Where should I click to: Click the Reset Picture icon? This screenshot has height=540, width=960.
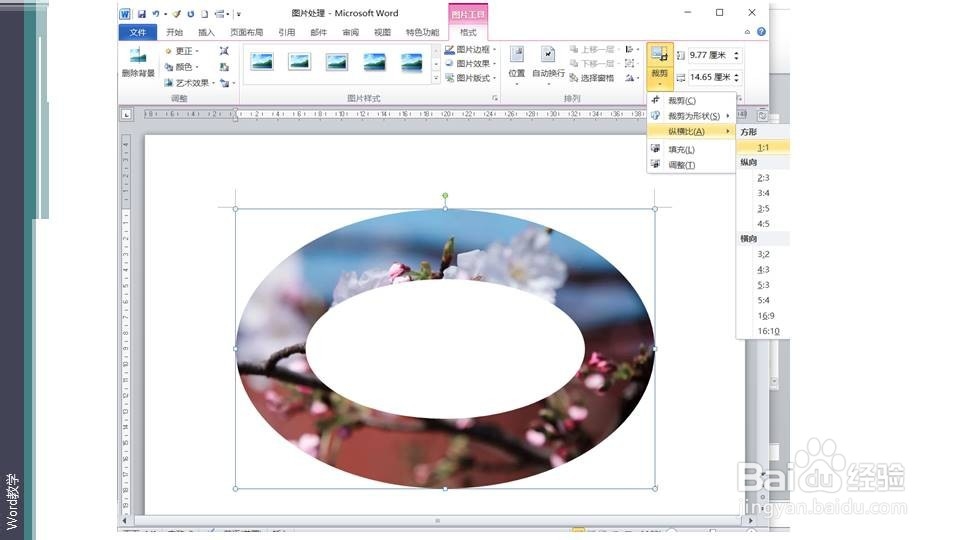(x=225, y=83)
